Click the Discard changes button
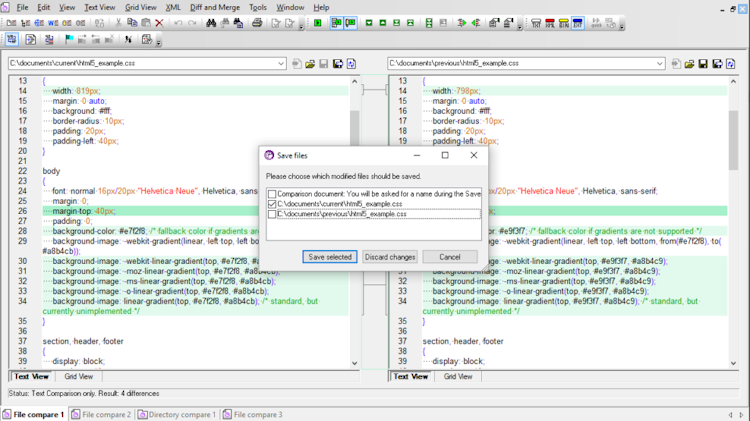This screenshot has height=421, width=750. point(390,257)
